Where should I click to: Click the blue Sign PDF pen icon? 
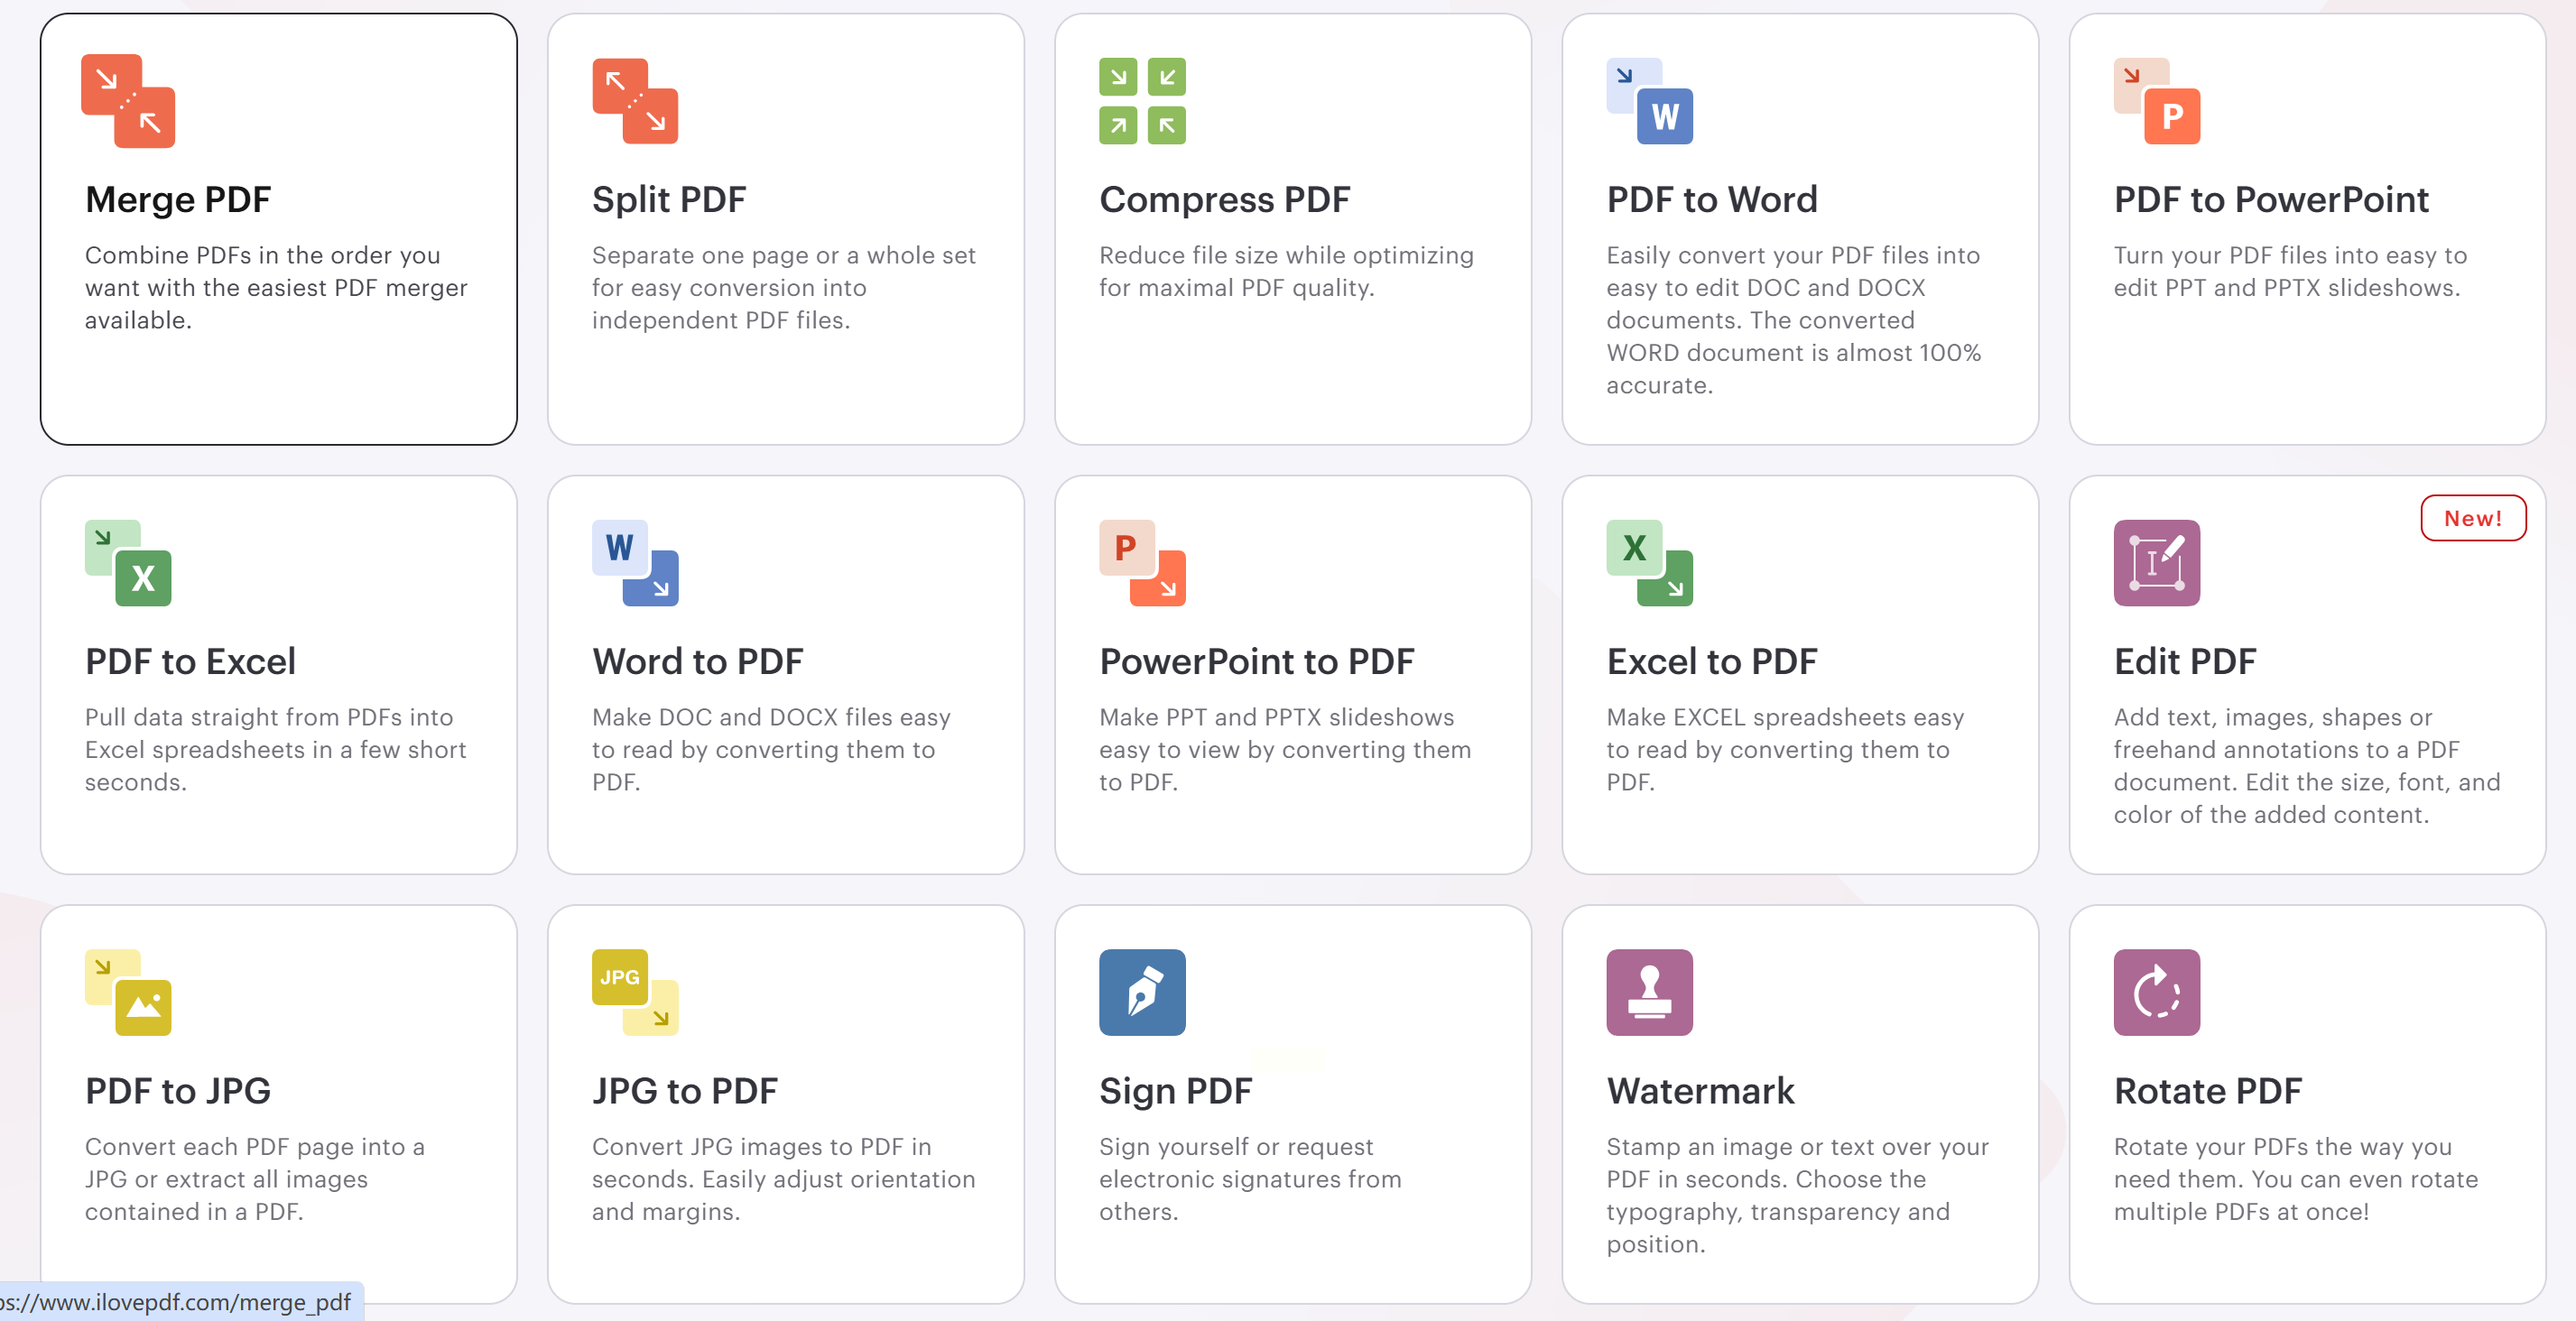tap(1142, 992)
